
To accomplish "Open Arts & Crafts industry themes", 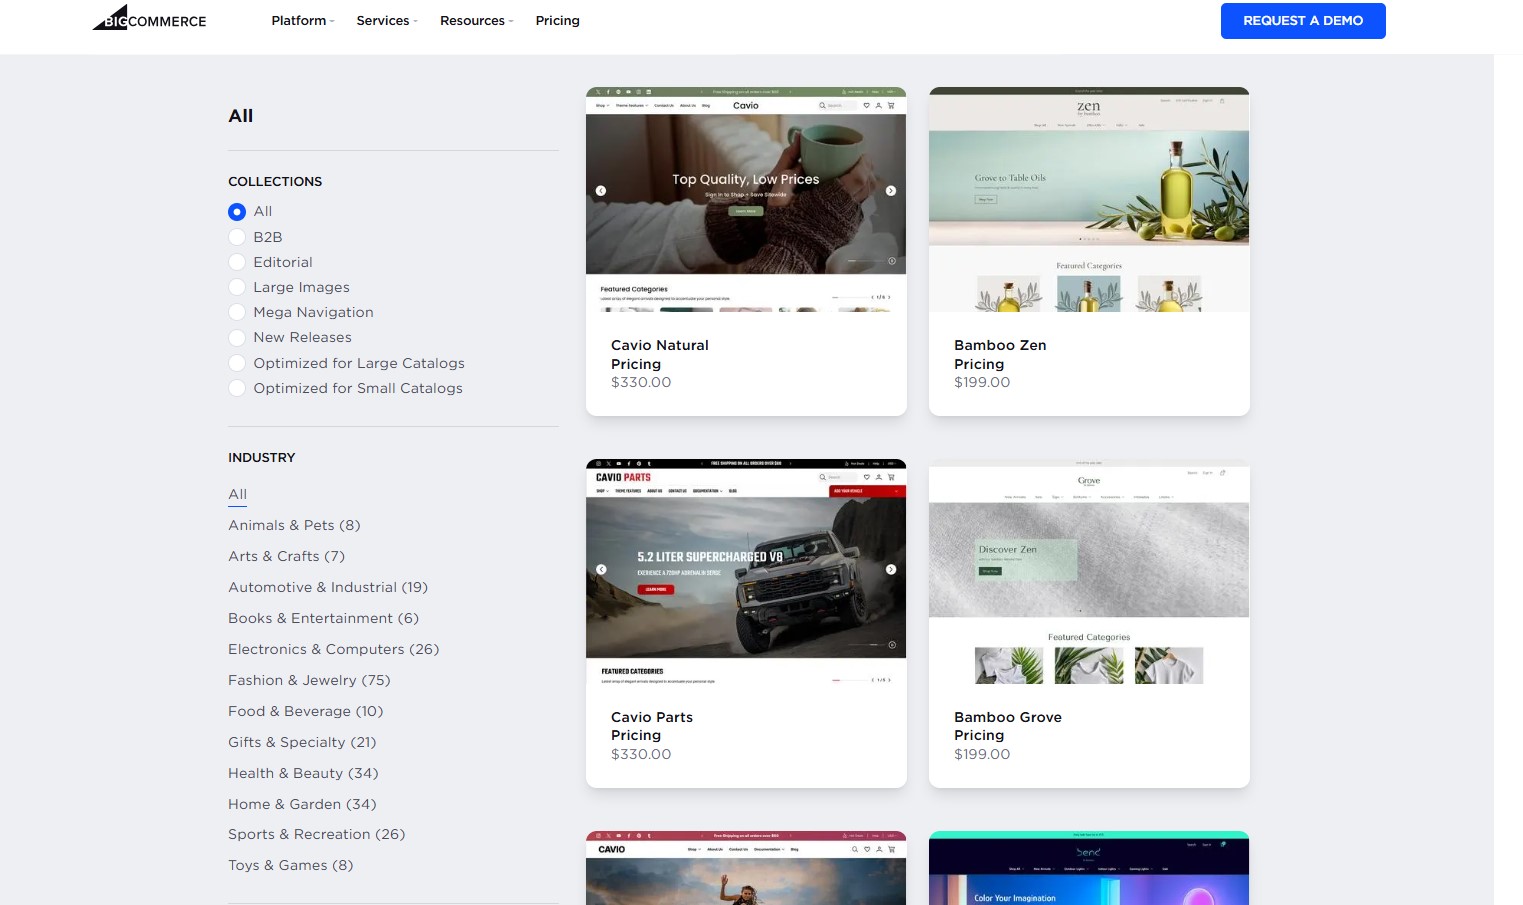I will coord(286,556).
